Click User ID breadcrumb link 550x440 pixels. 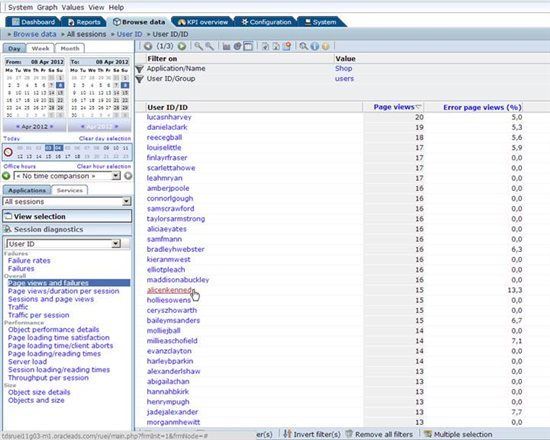tap(129, 34)
